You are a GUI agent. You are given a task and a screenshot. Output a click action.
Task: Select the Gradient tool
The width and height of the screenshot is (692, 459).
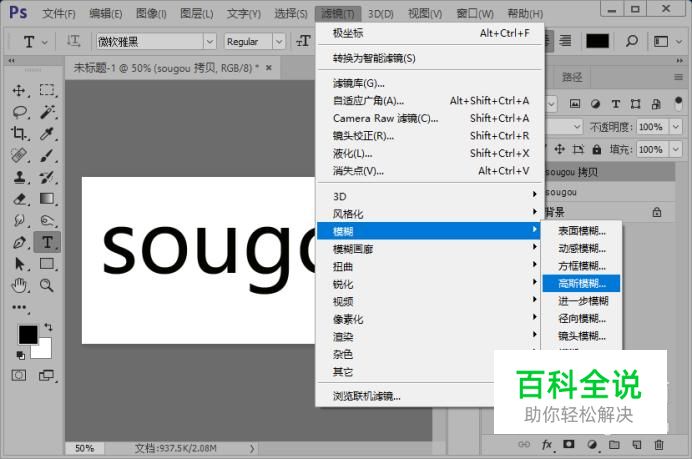tap(47, 199)
